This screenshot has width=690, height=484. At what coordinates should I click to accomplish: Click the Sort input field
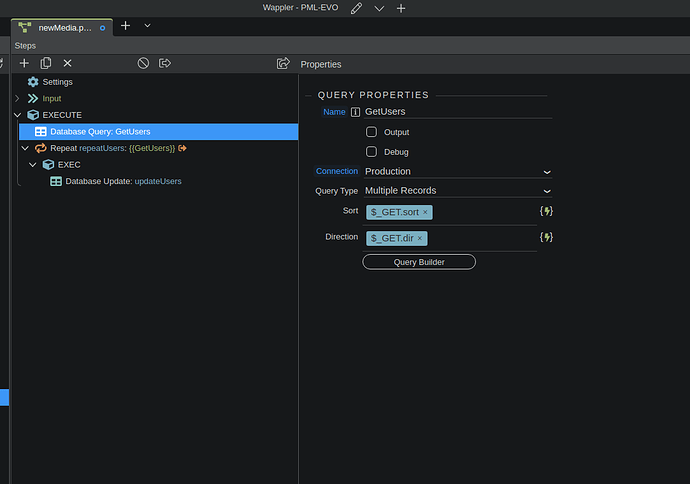point(450,213)
